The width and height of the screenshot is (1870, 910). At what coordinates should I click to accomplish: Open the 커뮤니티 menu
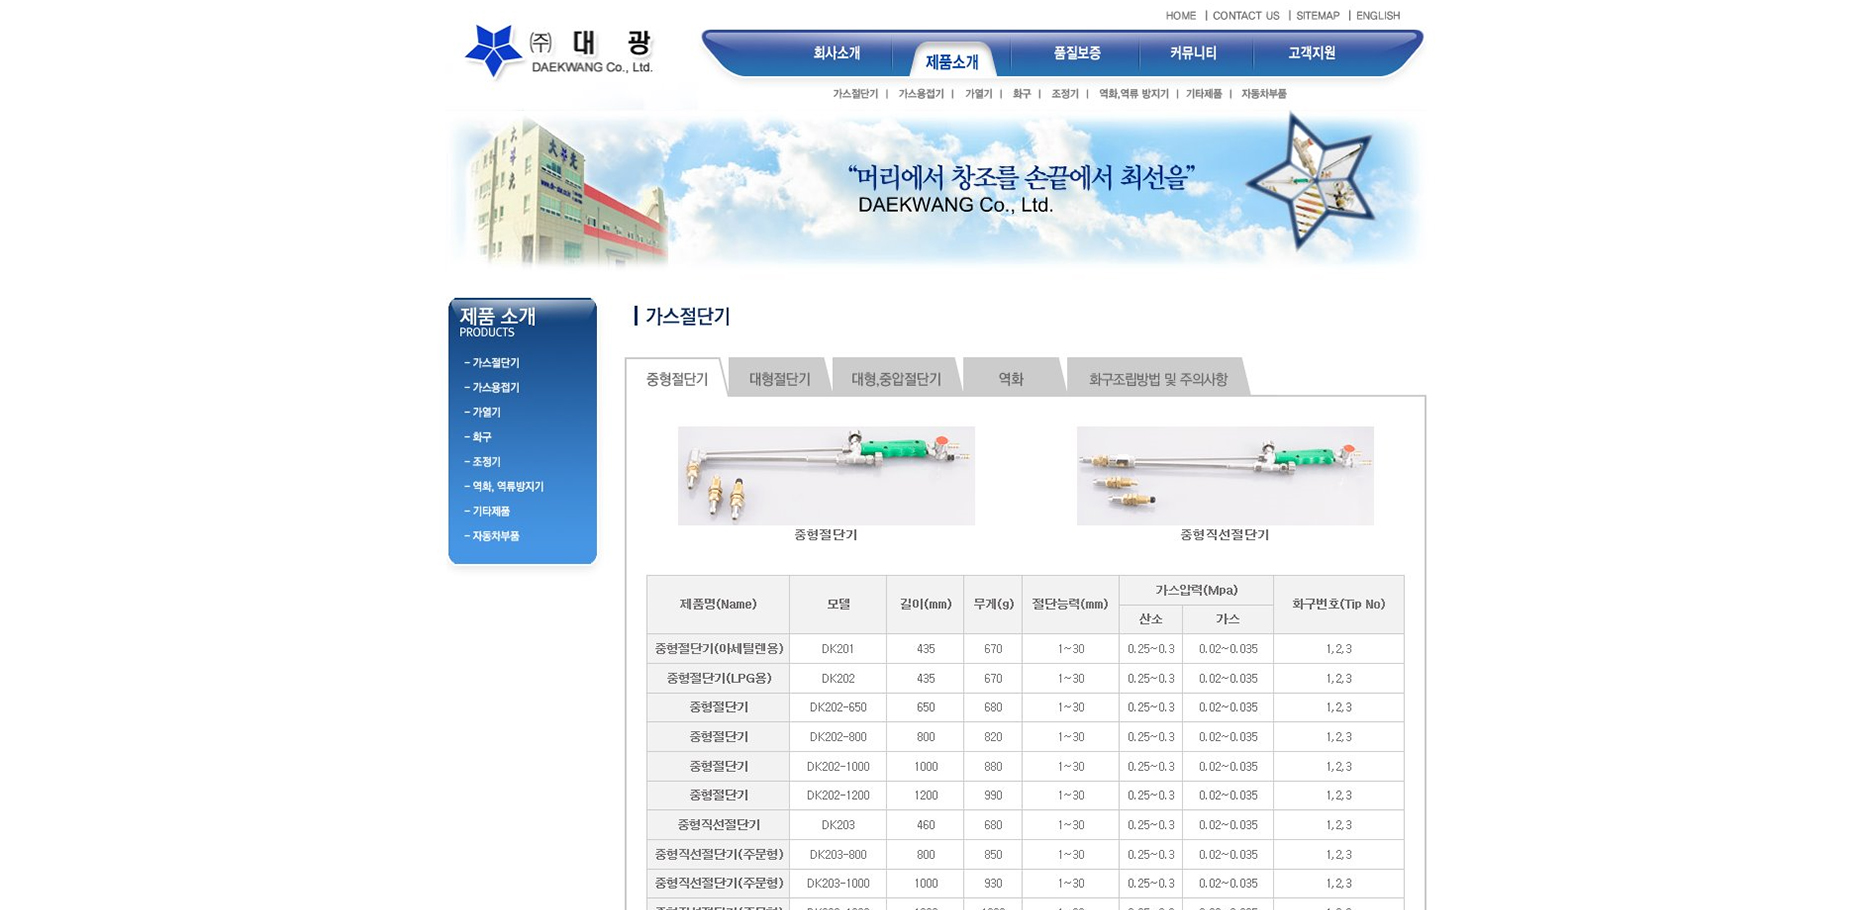point(1192,53)
